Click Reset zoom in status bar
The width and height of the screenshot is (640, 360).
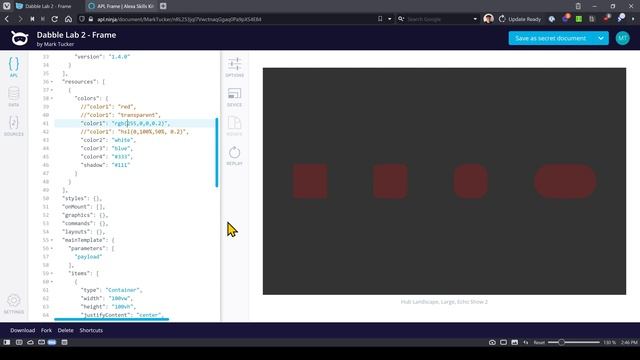(539, 342)
